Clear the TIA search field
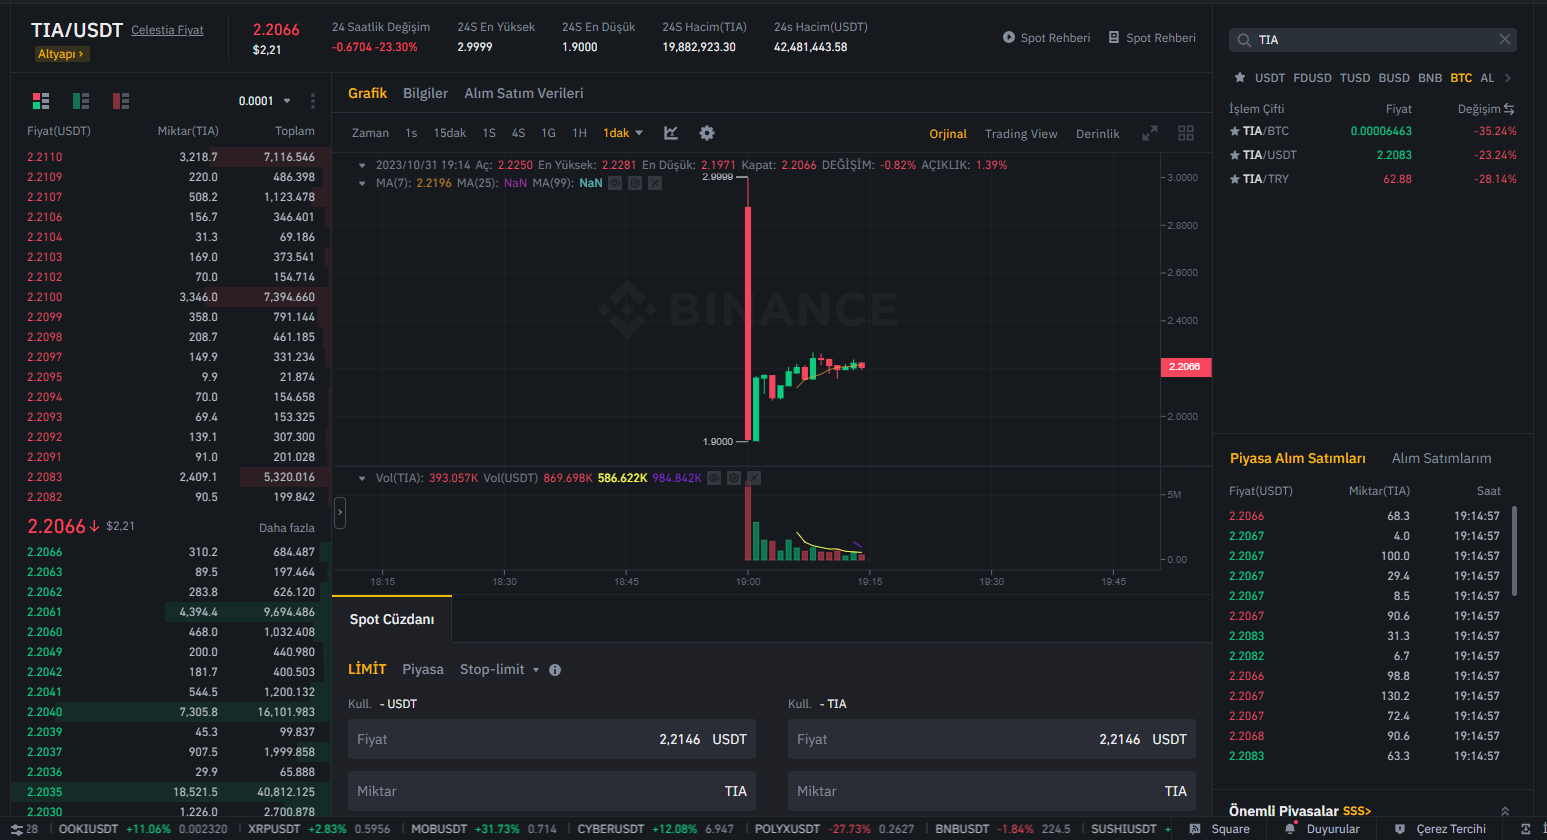 click(1505, 39)
